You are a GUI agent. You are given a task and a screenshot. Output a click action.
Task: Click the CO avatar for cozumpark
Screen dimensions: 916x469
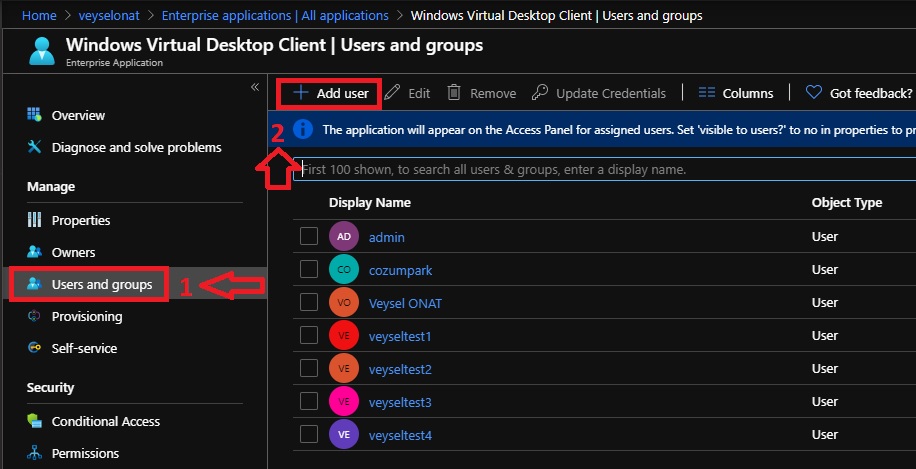pos(344,270)
